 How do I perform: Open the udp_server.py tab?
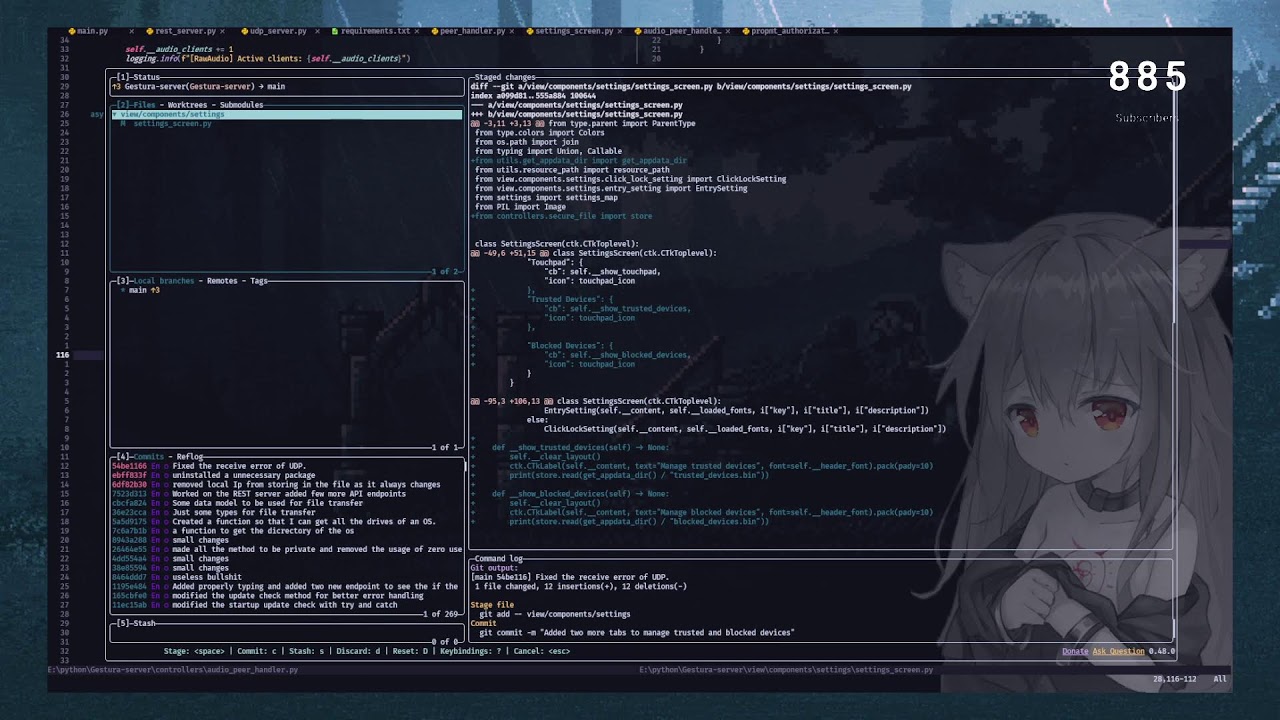[278, 31]
